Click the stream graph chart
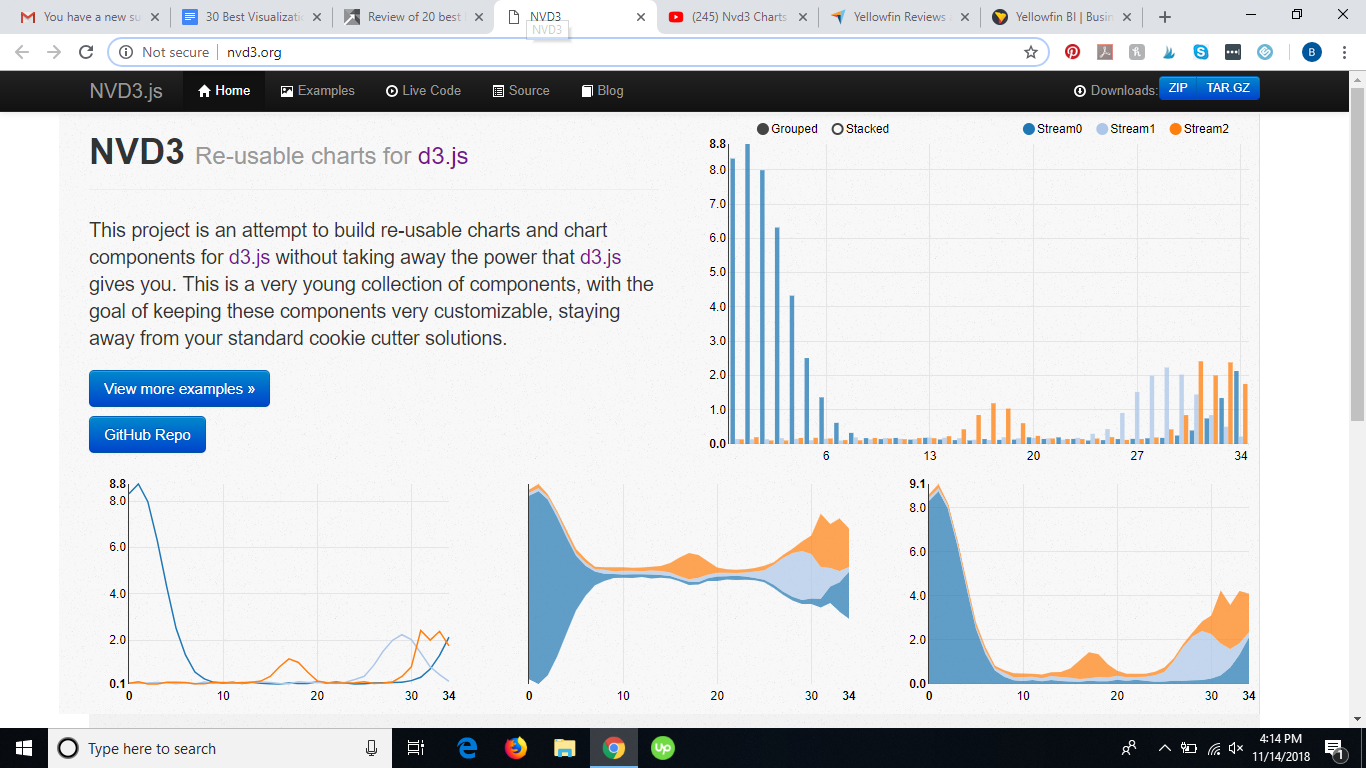This screenshot has height=768, width=1366. (688, 590)
